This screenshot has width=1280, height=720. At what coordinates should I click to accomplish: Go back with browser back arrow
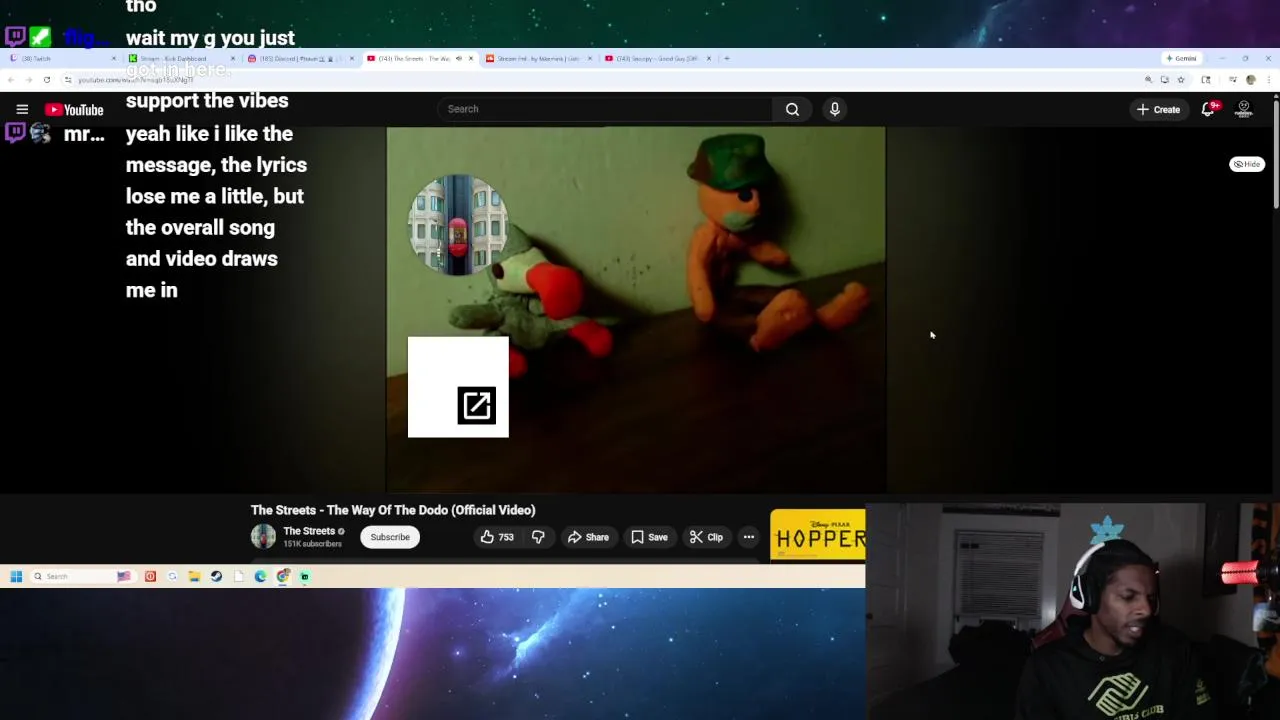pos(10,79)
